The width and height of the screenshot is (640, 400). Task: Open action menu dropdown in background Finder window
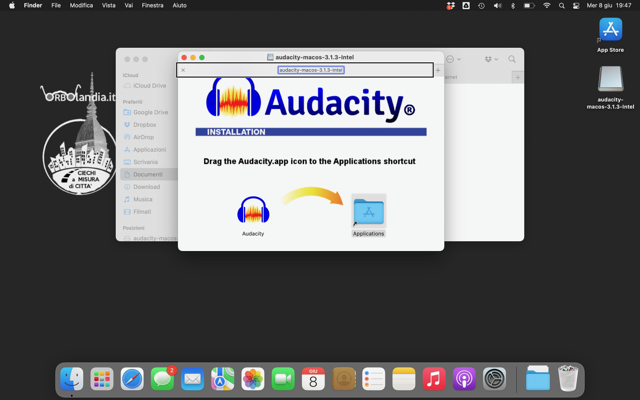453,59
